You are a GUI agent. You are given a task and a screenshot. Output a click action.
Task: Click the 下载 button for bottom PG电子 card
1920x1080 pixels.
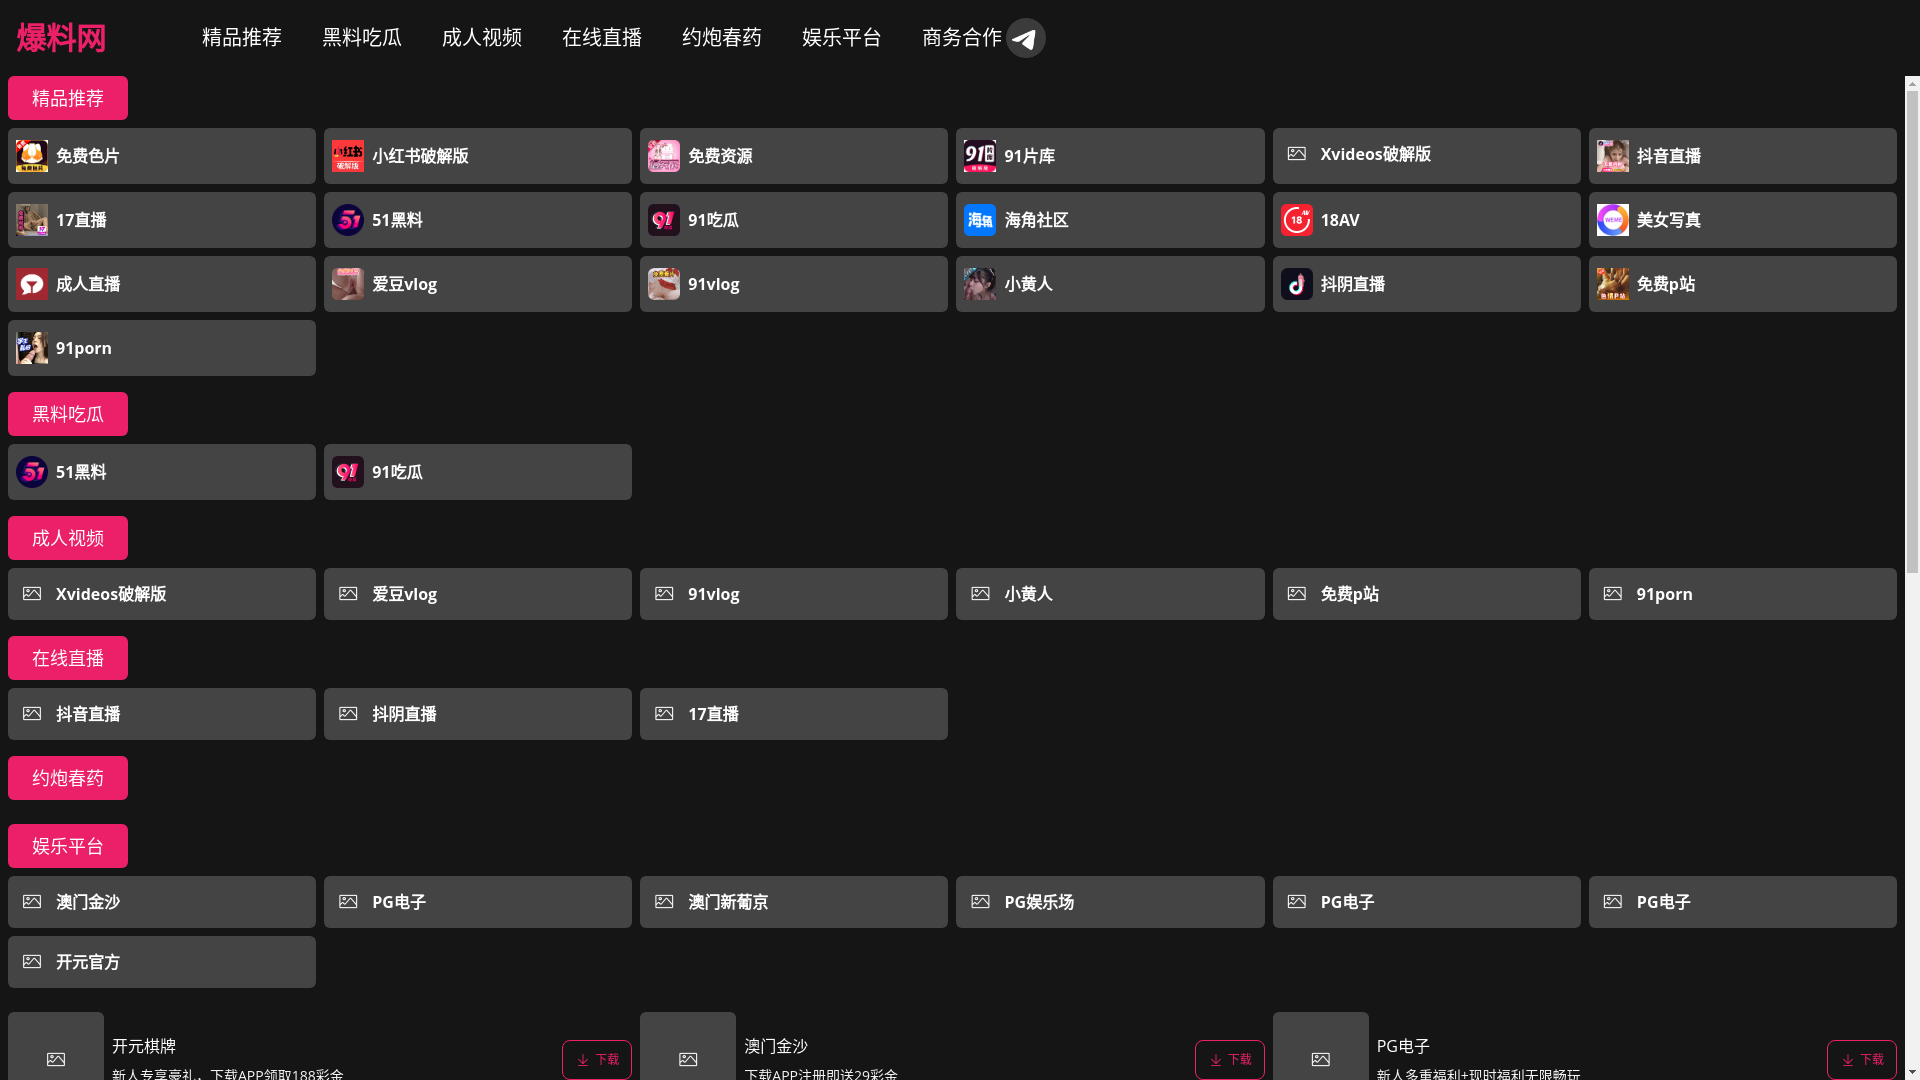(1862, 1060)
